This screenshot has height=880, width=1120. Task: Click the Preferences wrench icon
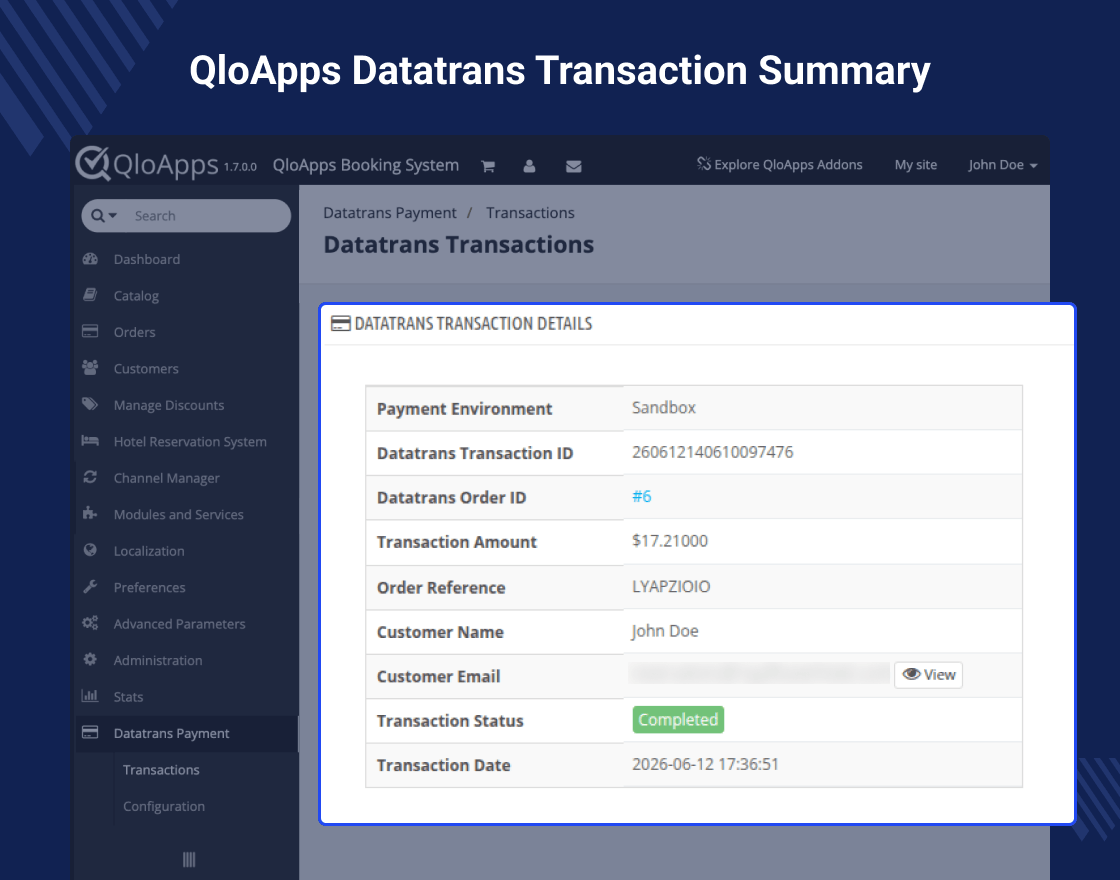(x=90, y=586)
